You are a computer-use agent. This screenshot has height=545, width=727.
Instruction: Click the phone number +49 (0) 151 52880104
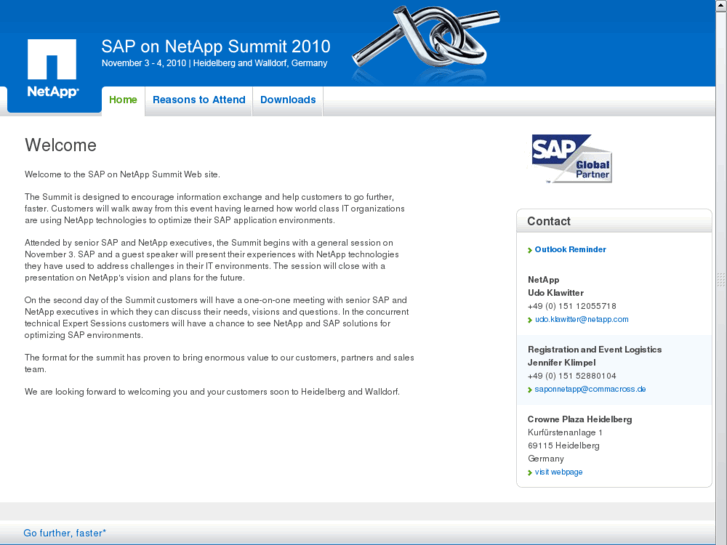tap(572, 376)
